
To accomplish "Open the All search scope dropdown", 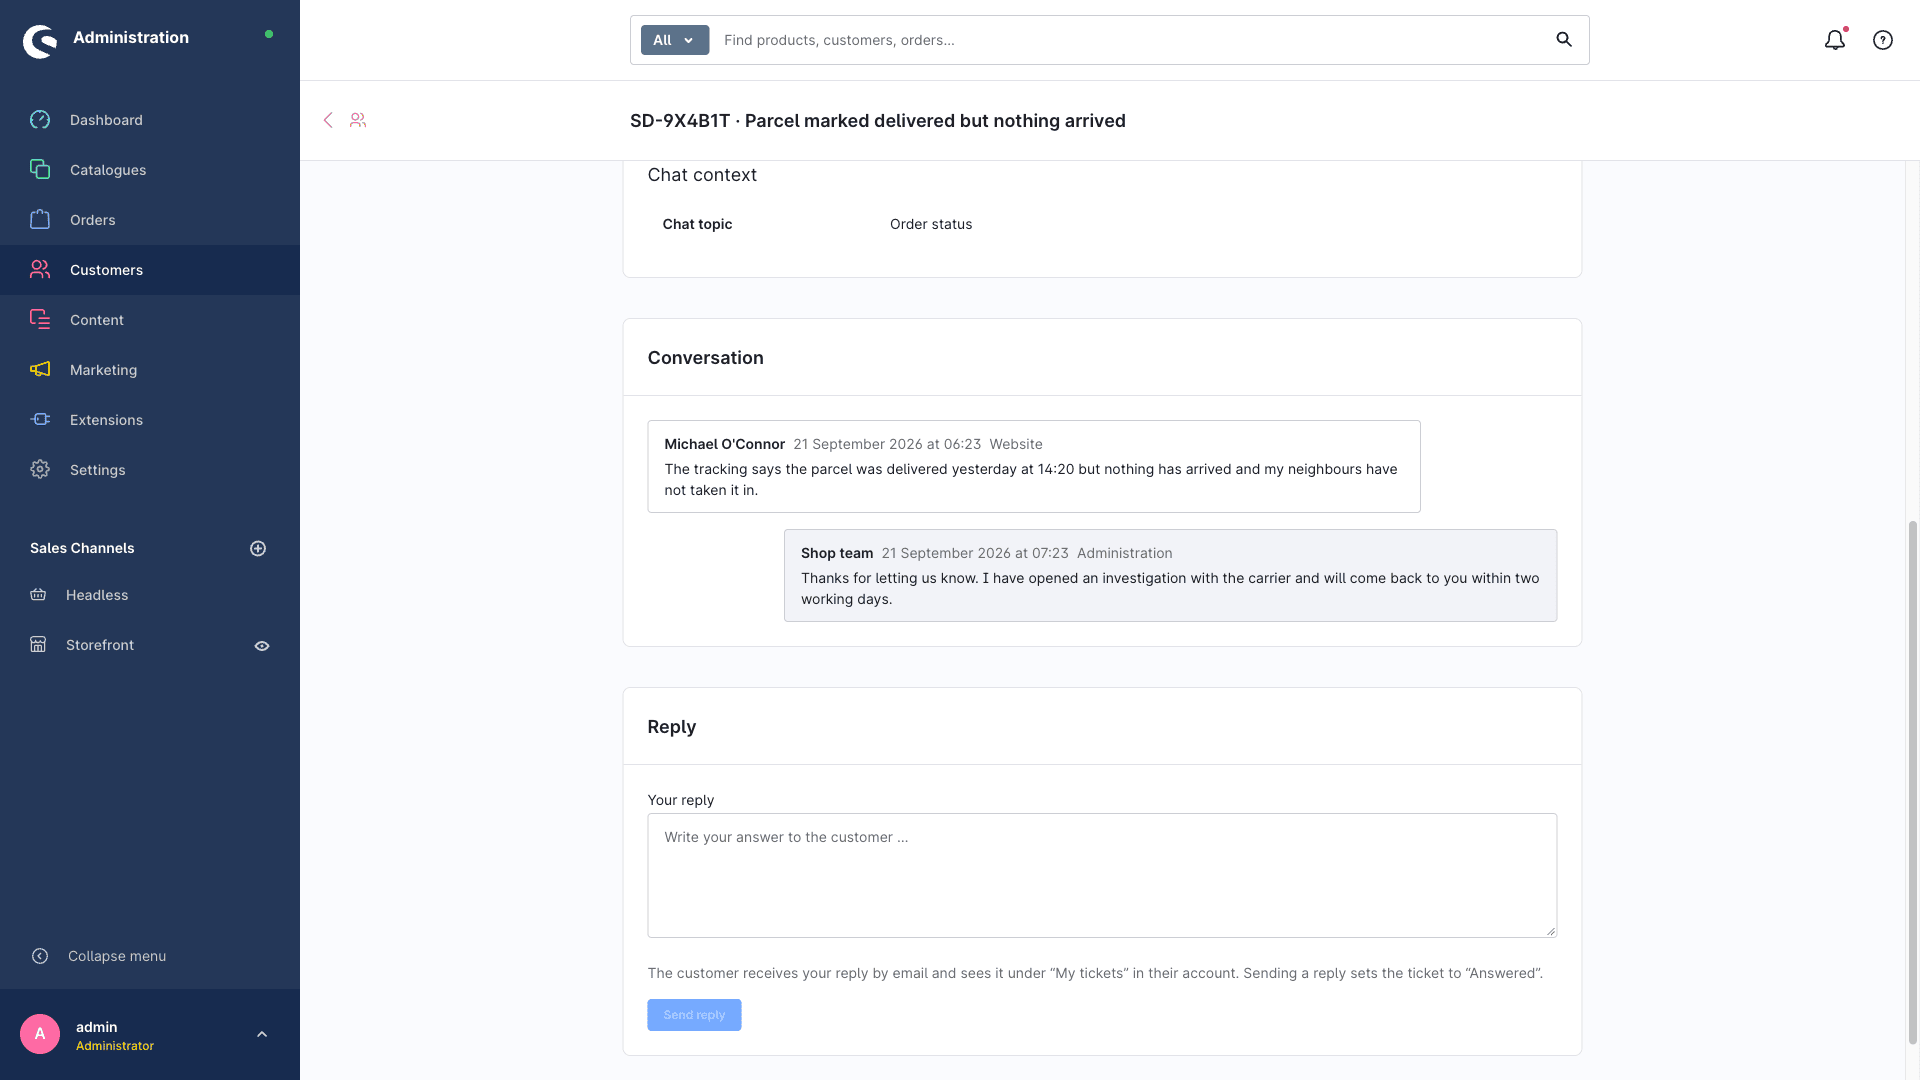I will 675,40.
